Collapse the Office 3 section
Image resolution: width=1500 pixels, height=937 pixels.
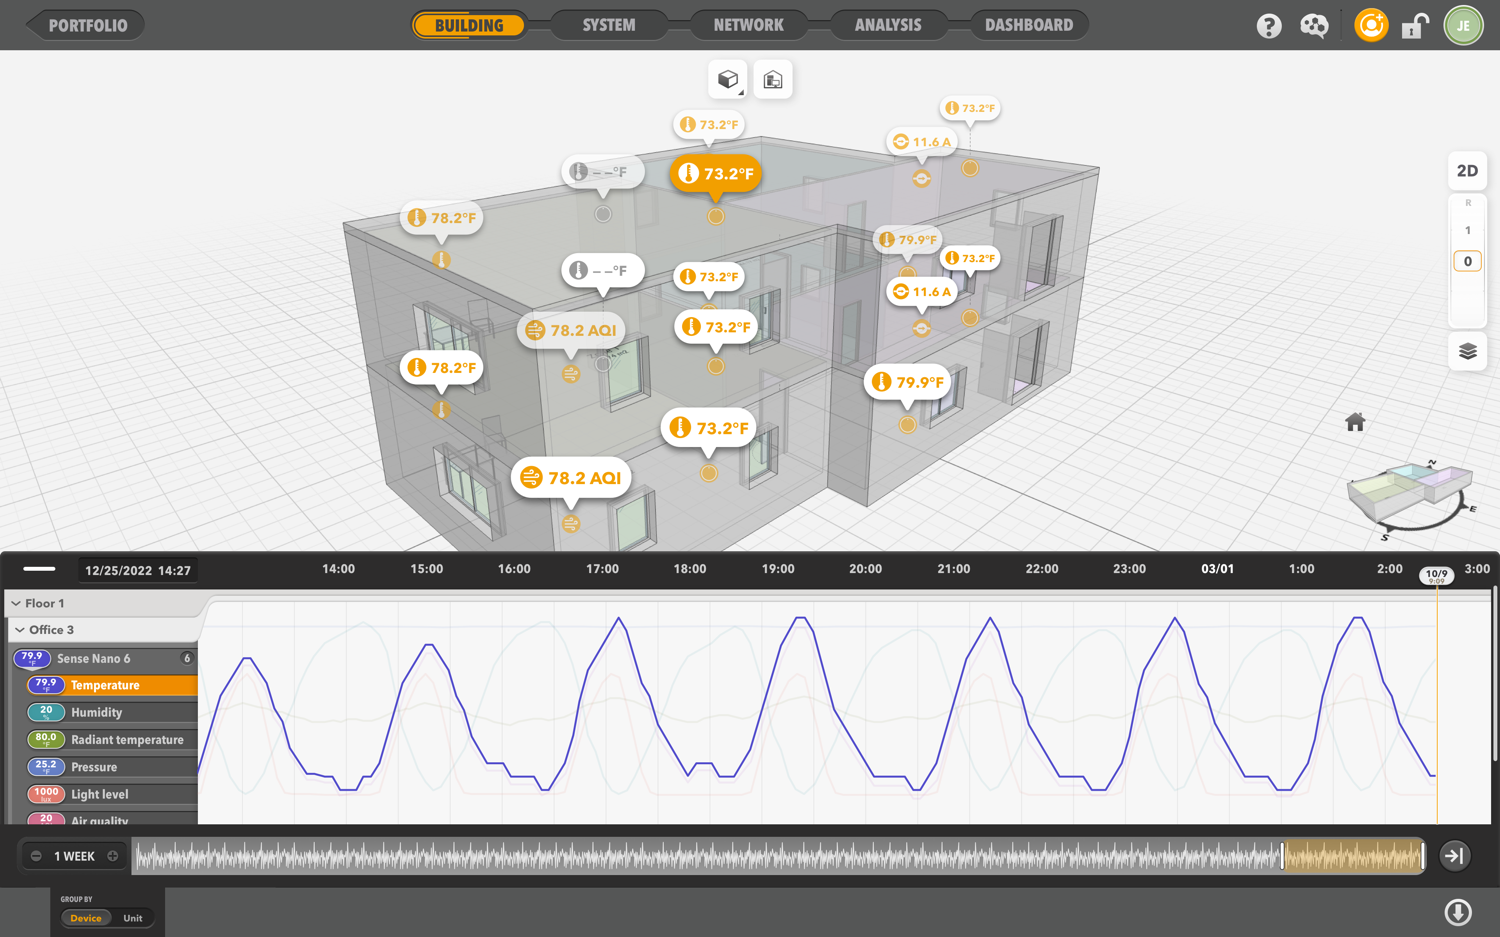[x=20, y=630]
